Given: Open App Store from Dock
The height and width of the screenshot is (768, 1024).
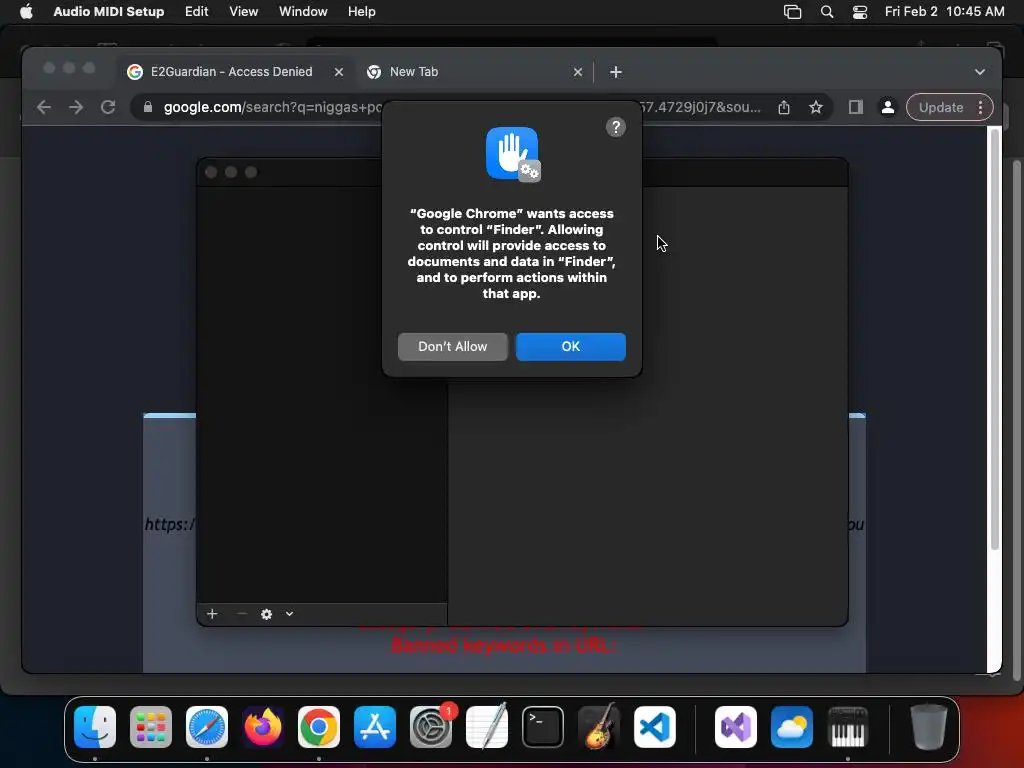Looking at the screenshot, I should 375,727.
